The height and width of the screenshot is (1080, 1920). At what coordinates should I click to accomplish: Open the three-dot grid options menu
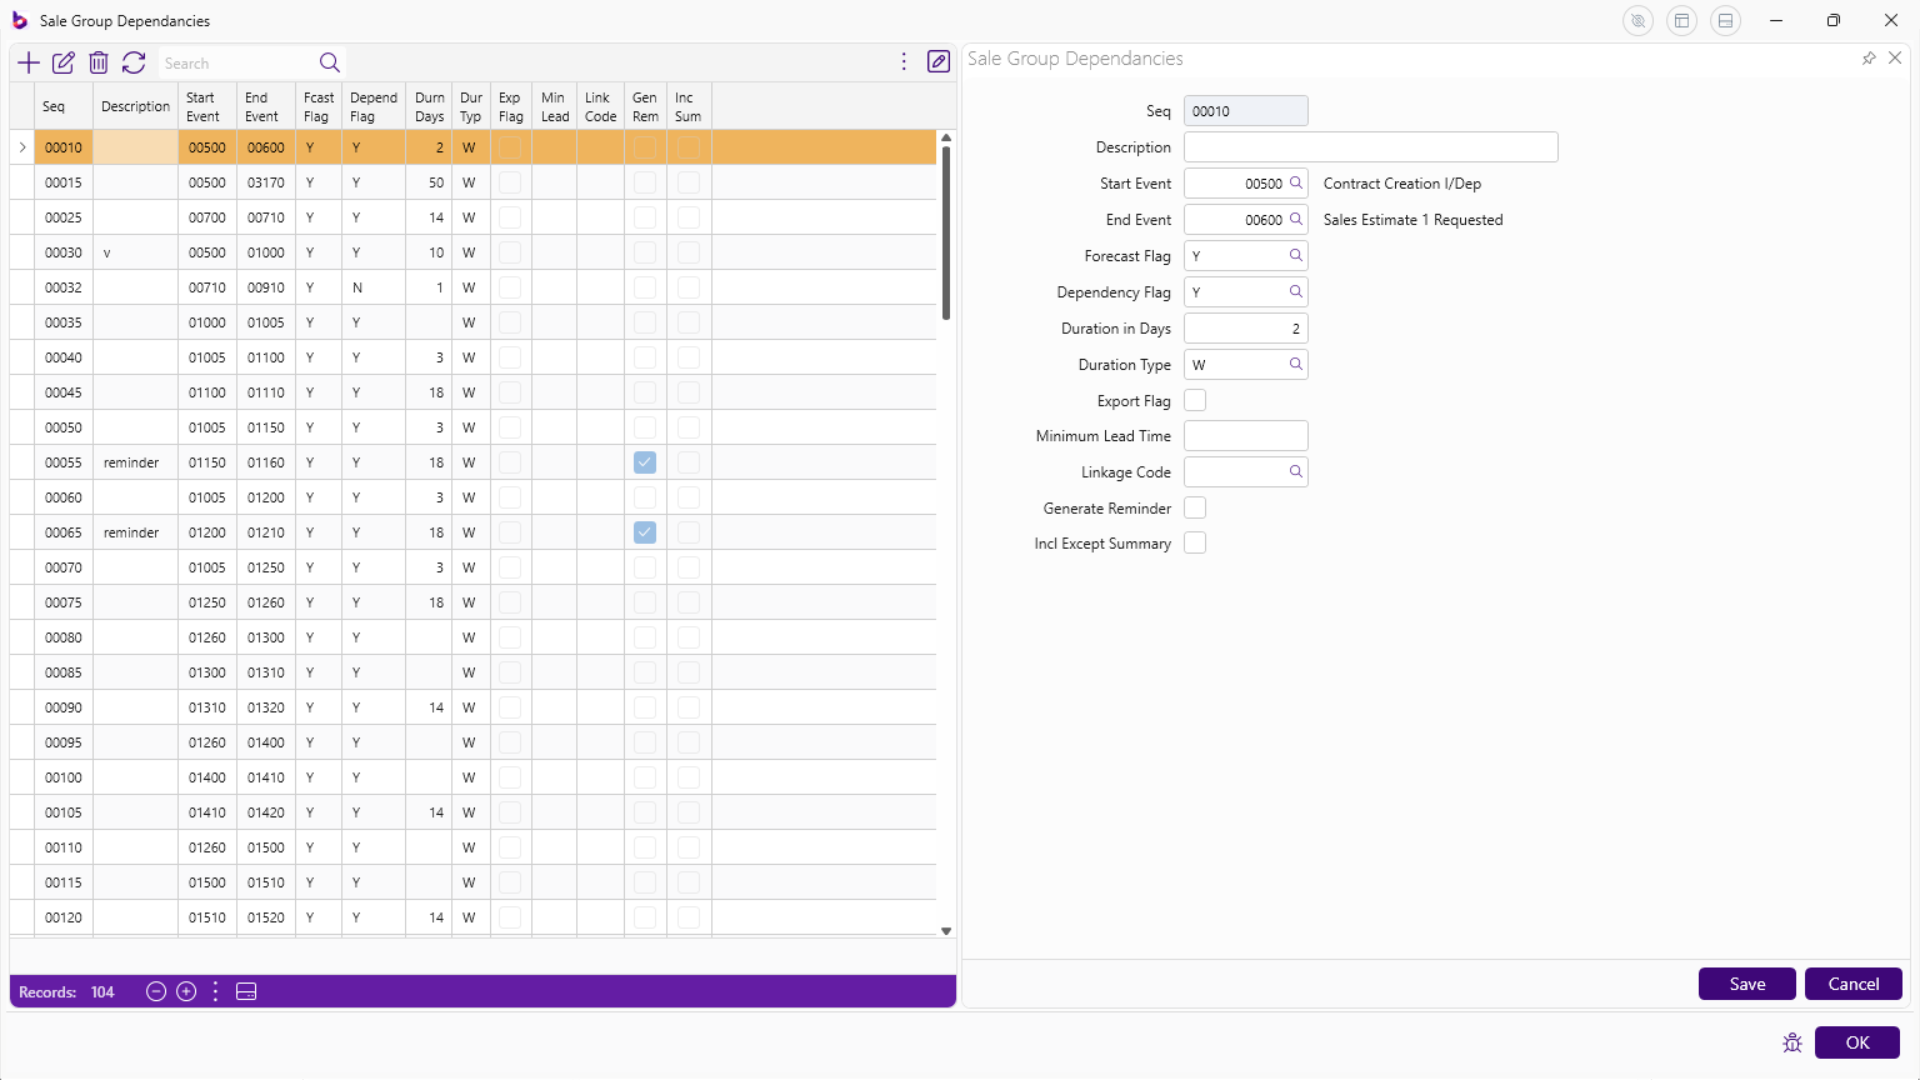904,62
